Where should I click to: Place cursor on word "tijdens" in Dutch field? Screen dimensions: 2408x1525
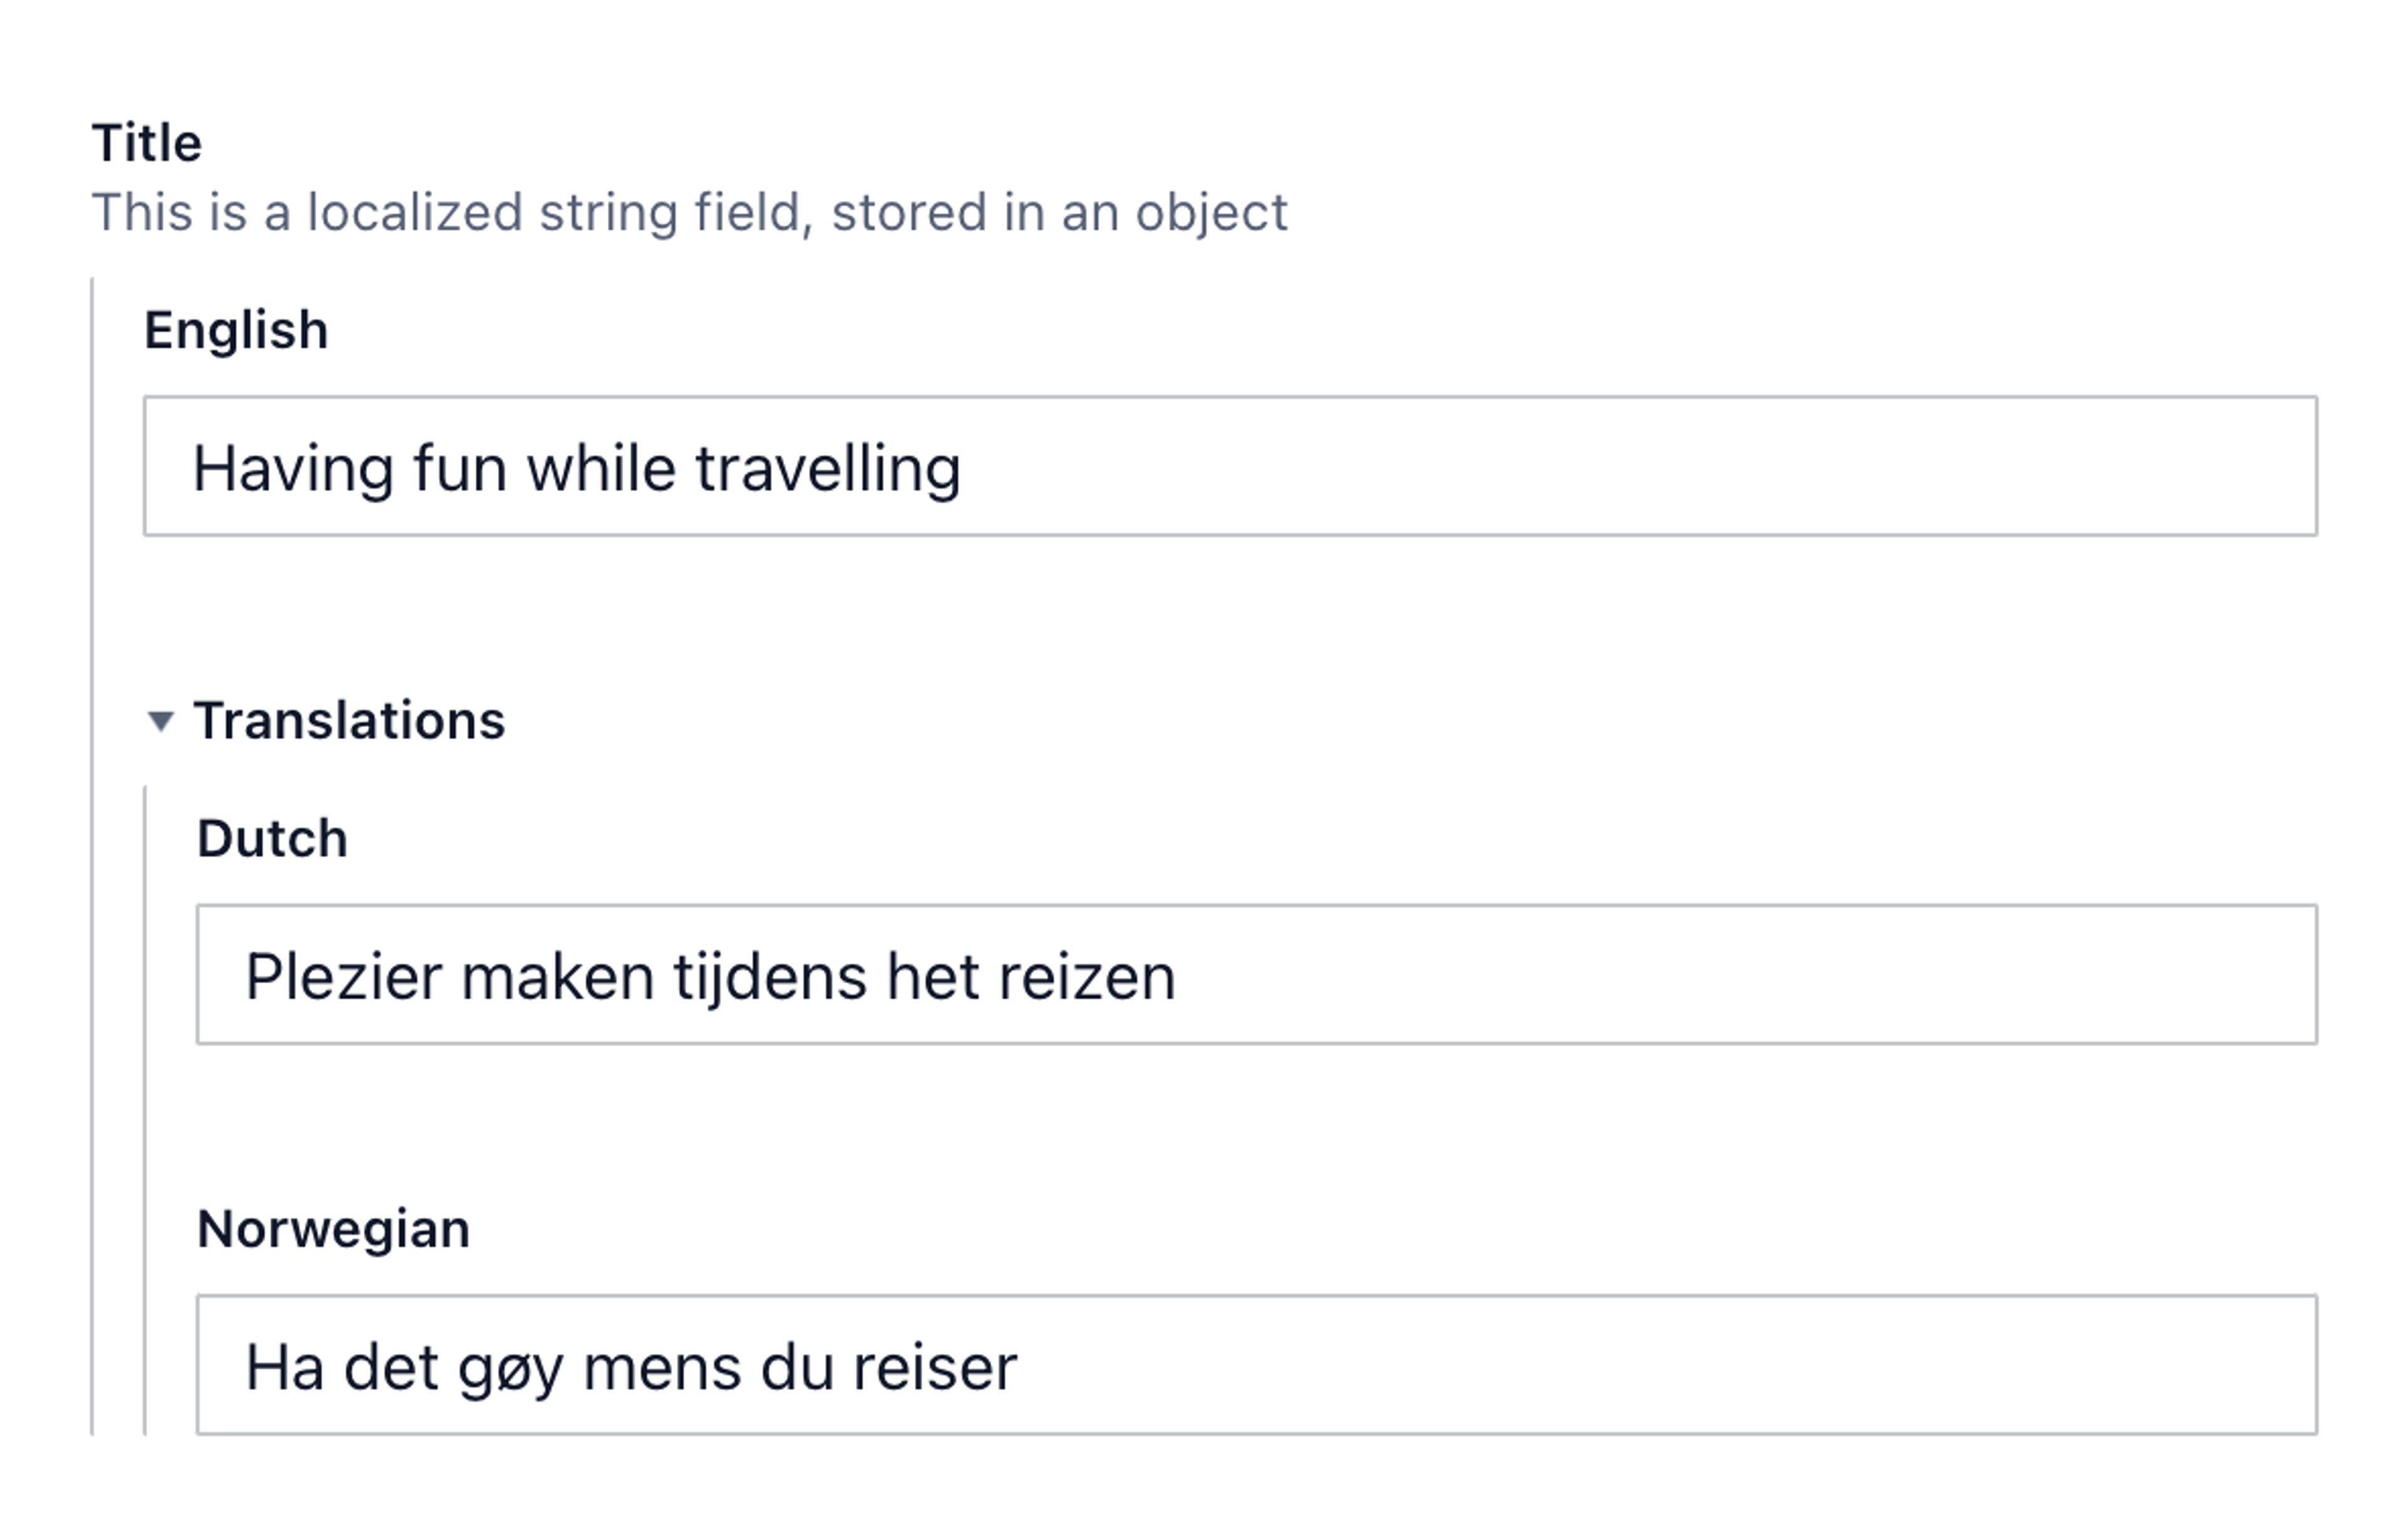pos(770,977)
